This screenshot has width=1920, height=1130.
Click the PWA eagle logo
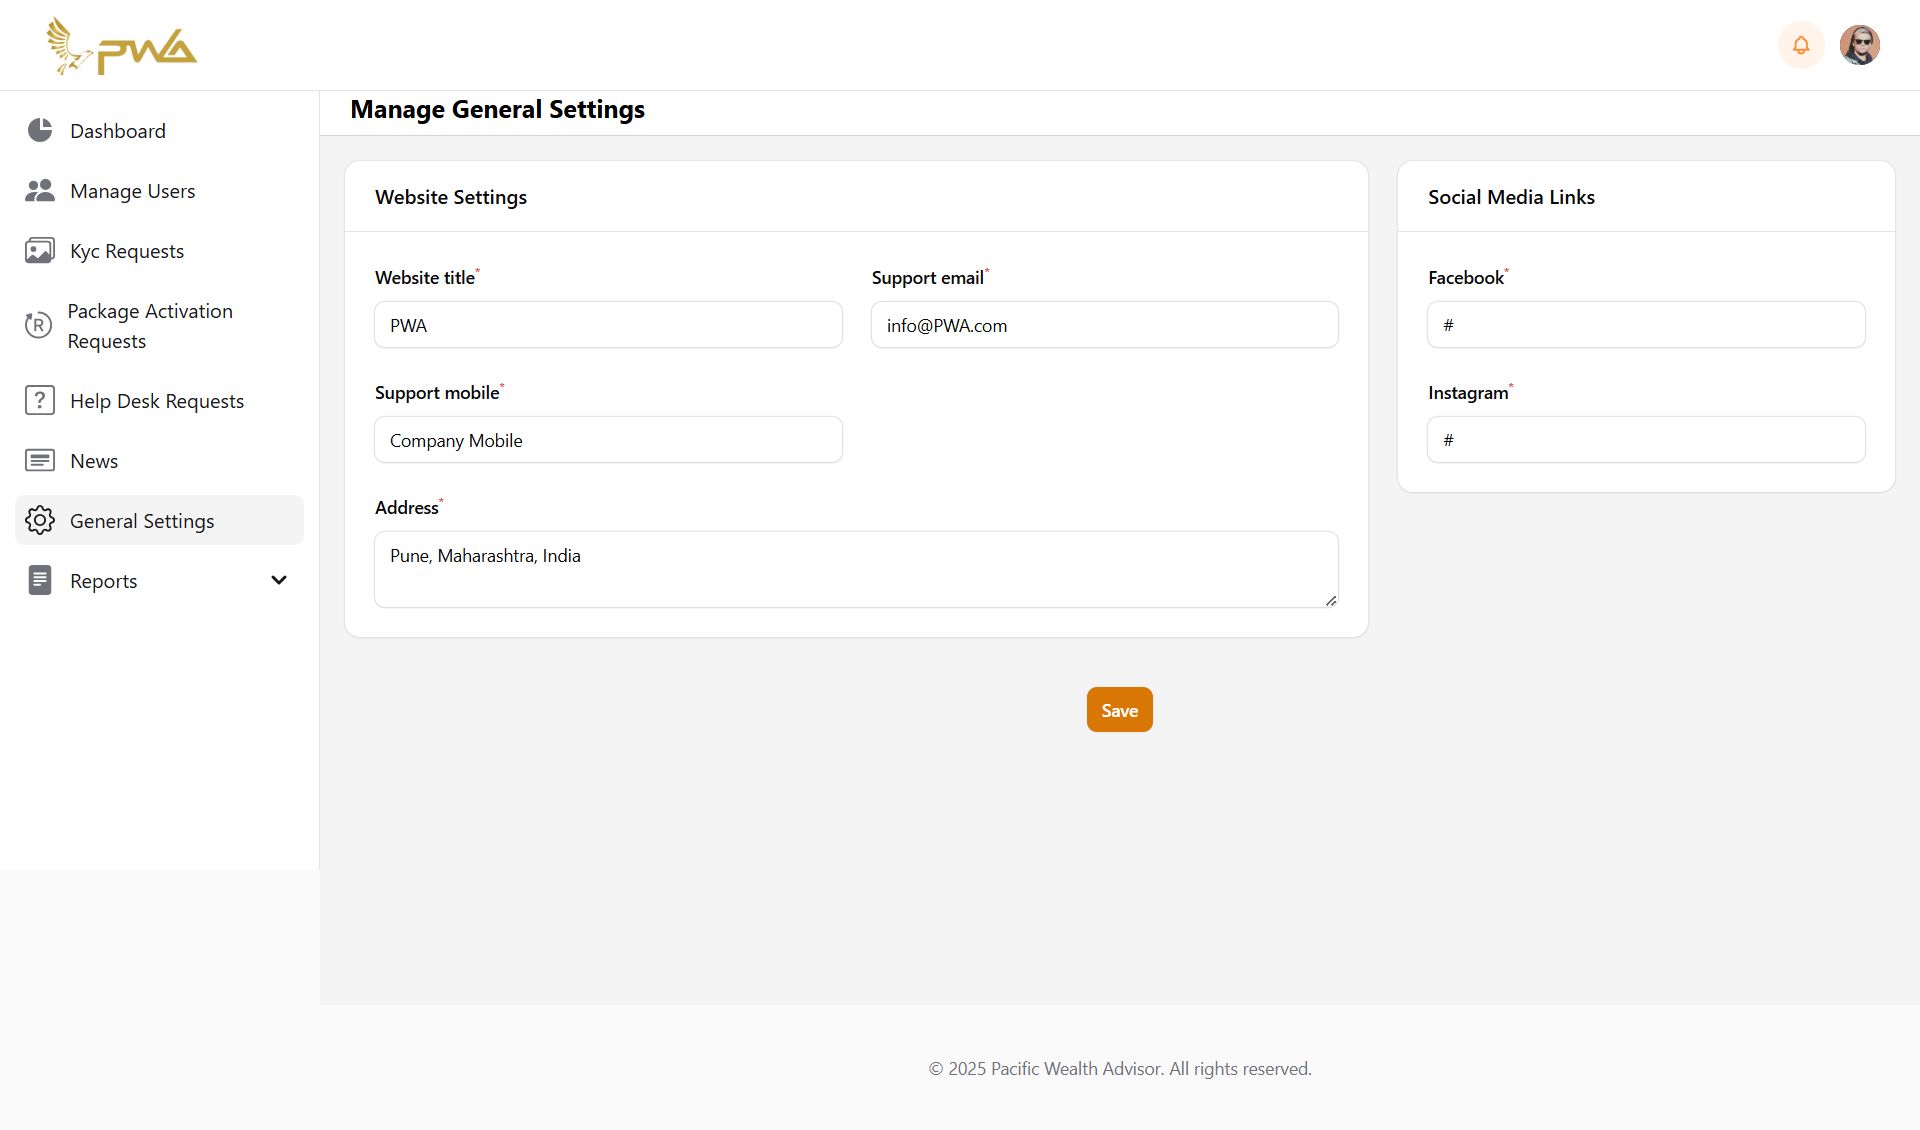pyautogui.click(x=121, y=46)
